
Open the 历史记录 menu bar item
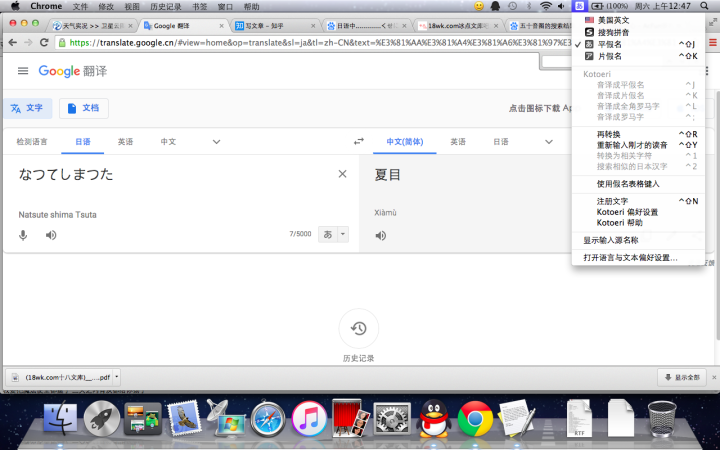pos(166,6)
